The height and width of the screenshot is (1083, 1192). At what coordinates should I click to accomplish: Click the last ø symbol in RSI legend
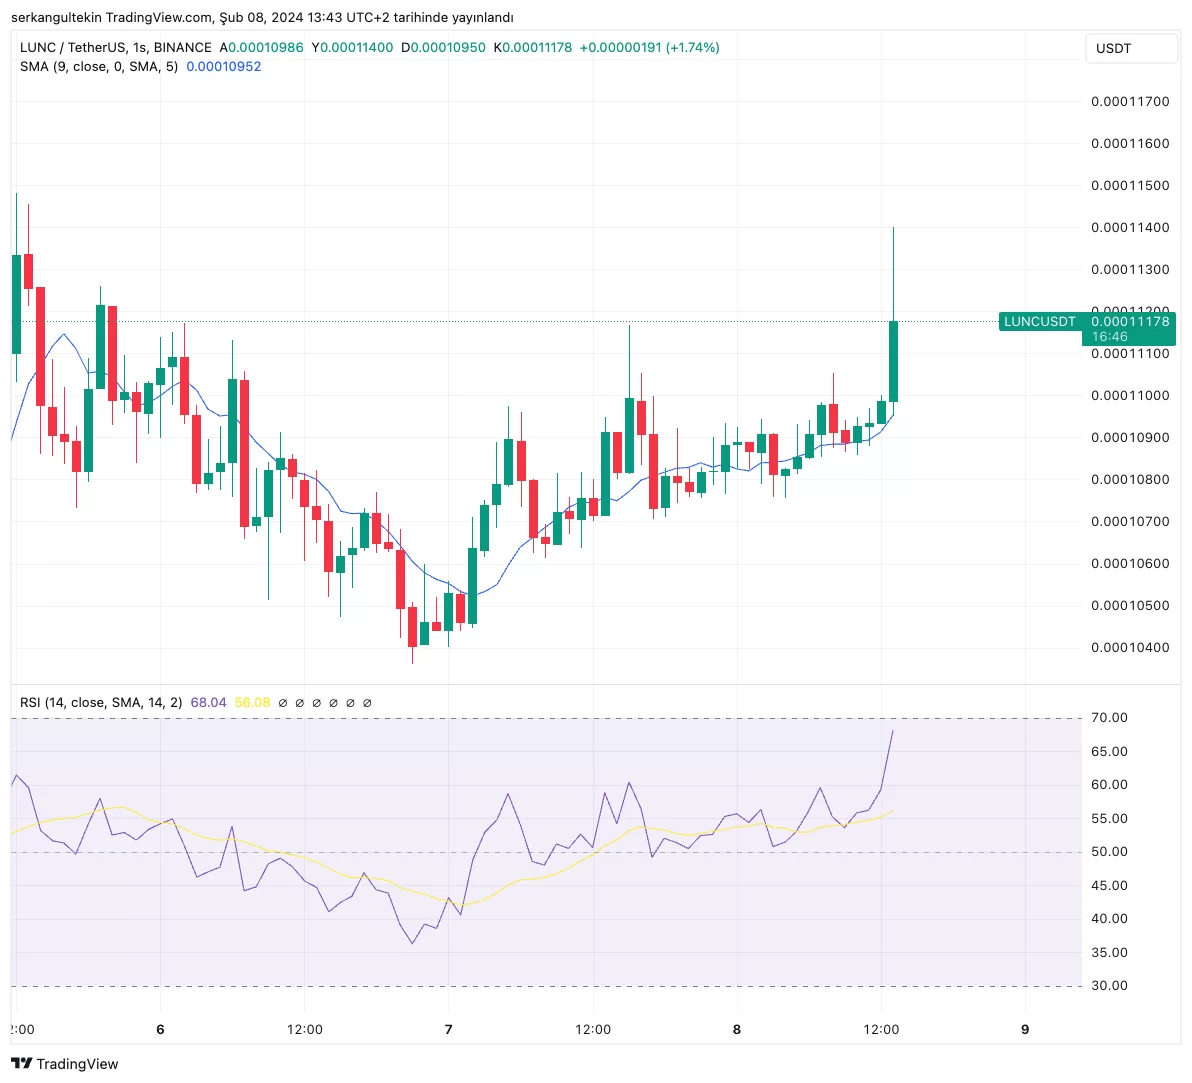point(367,703)
